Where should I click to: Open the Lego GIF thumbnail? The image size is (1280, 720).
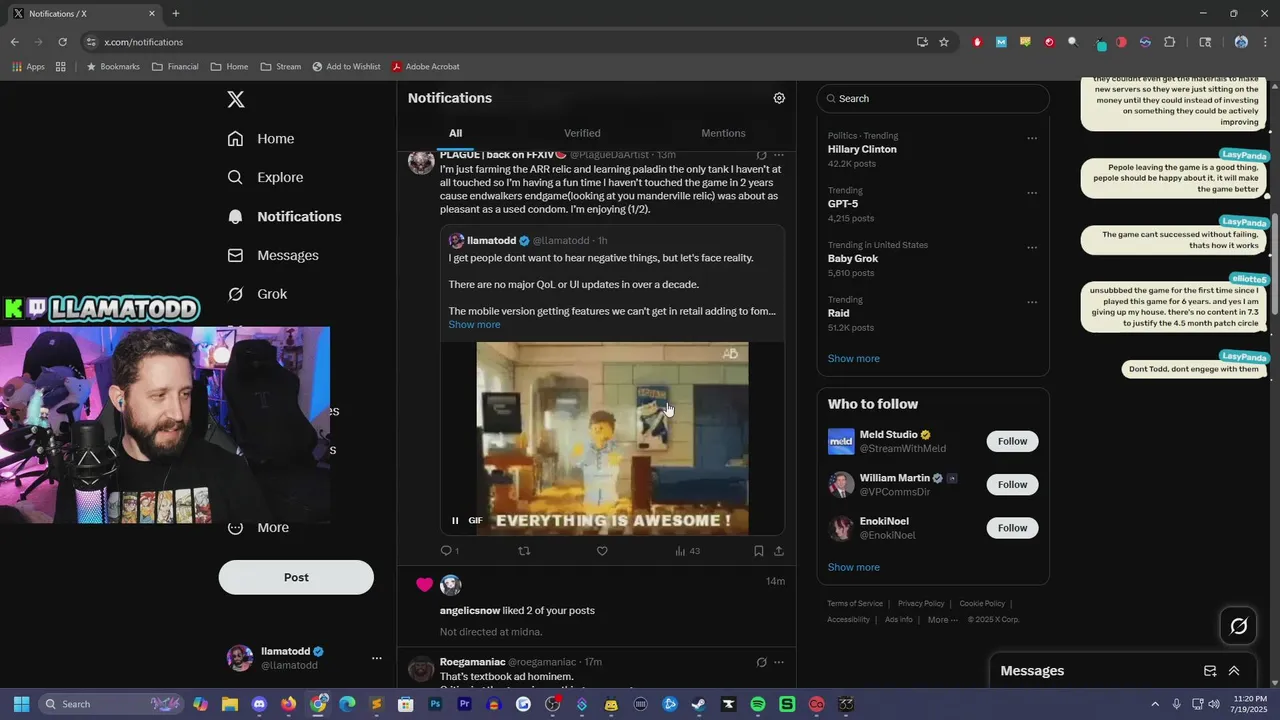pos(612,438)
